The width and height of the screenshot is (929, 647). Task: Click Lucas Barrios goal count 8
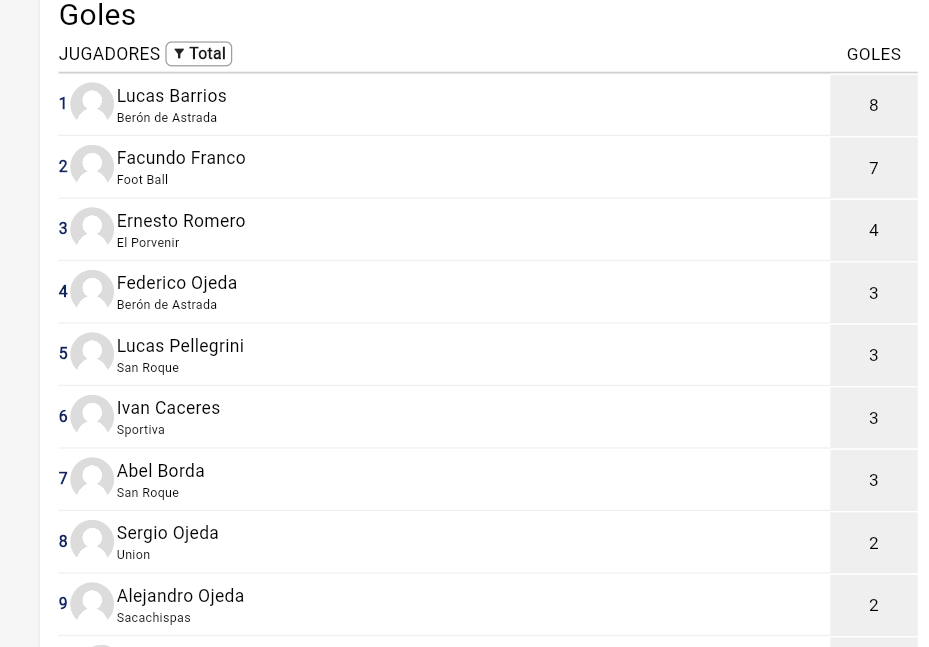(872, 105)
